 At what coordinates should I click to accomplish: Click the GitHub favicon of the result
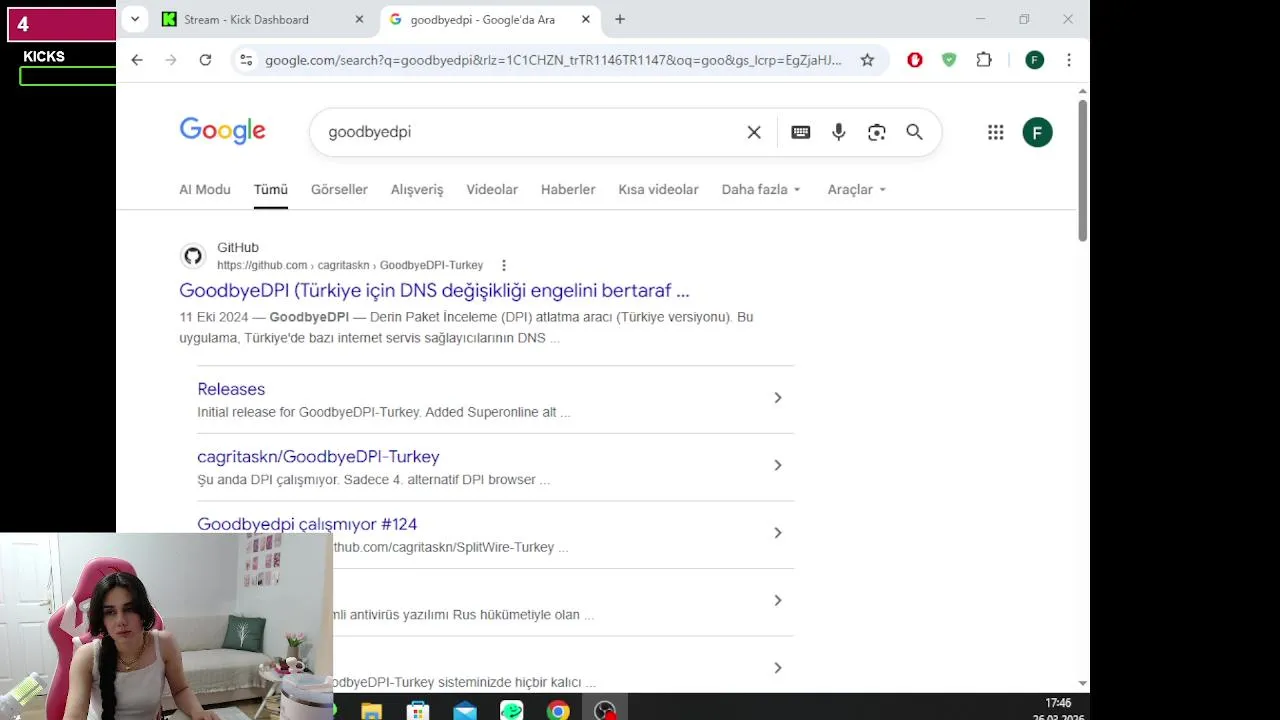tap(193, 256)
